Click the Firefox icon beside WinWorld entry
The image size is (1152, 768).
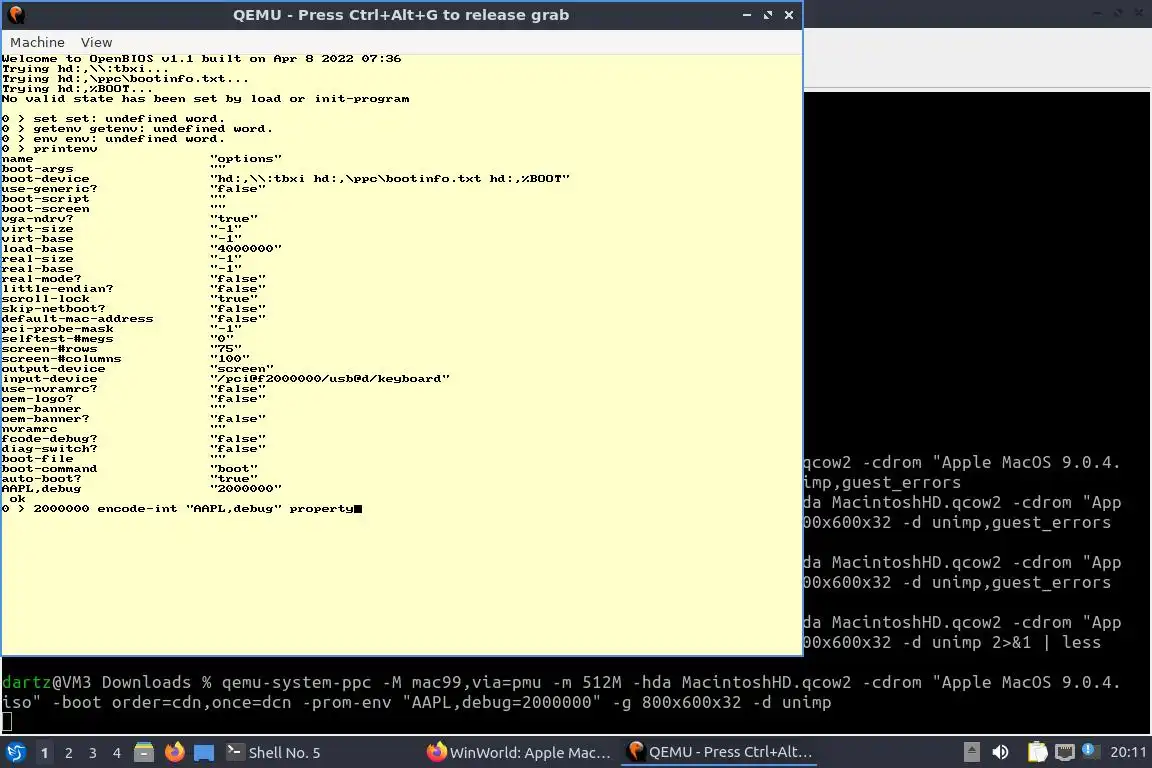[436, 751]
